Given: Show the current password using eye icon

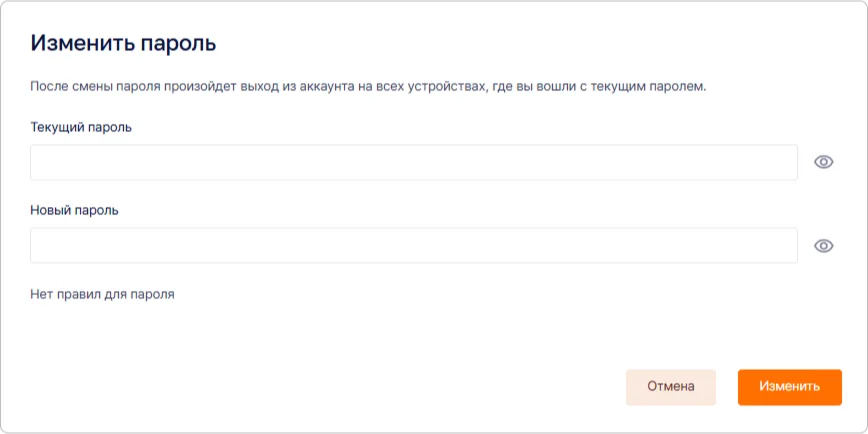Looking at the screenshot, I should [823, 162].
